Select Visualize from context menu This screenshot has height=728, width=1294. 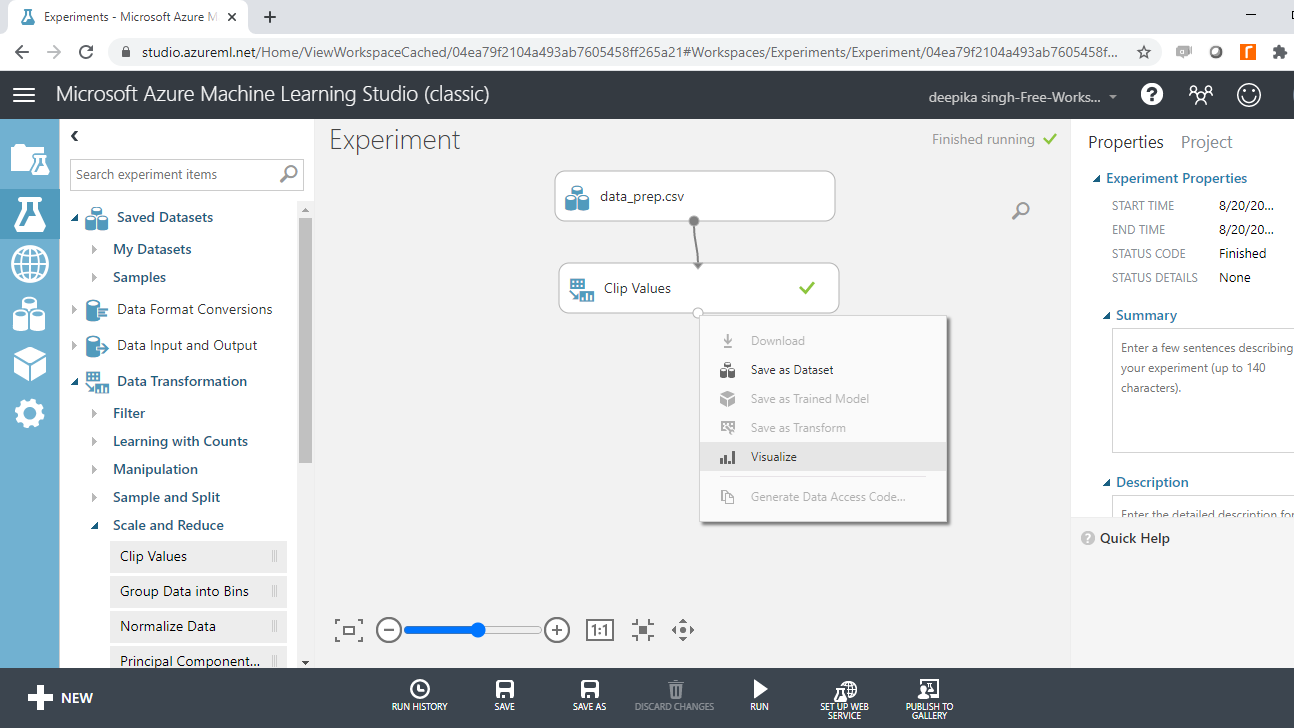tap(823, 457)
